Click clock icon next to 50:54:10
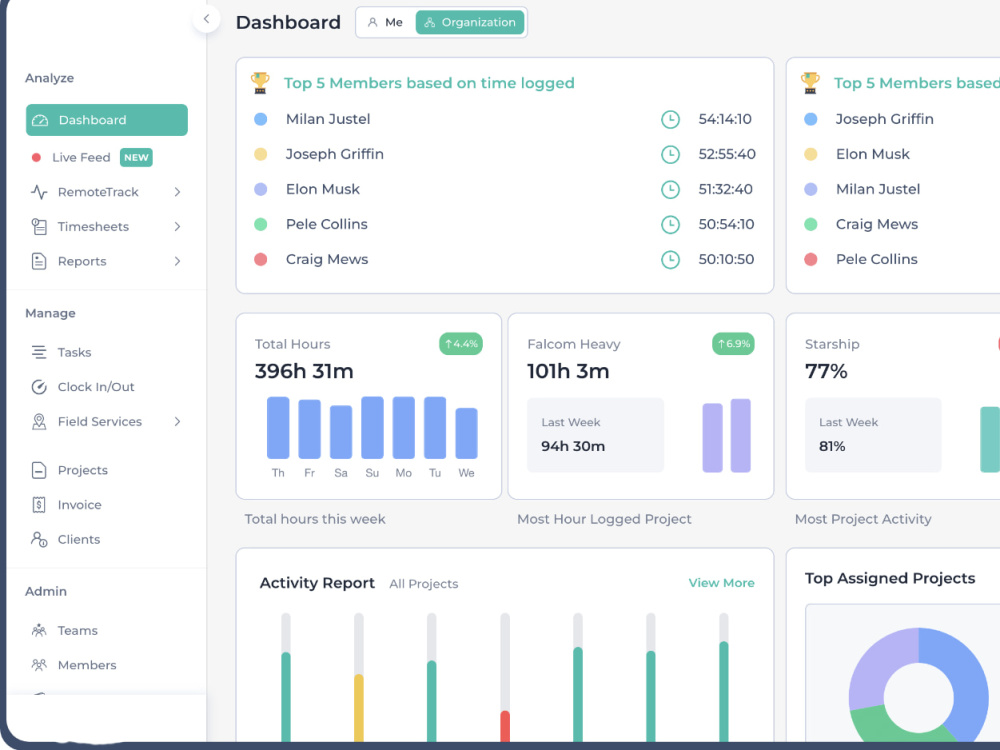Image resolution: width=1000 pixels, height=750 pixels. pyautogui.click(x=670, y=224)
